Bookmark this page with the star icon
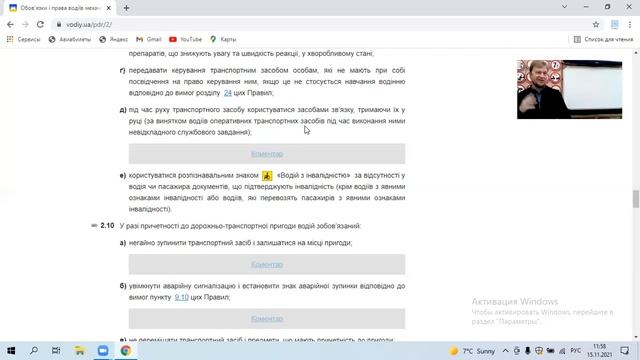 [596, 24]
